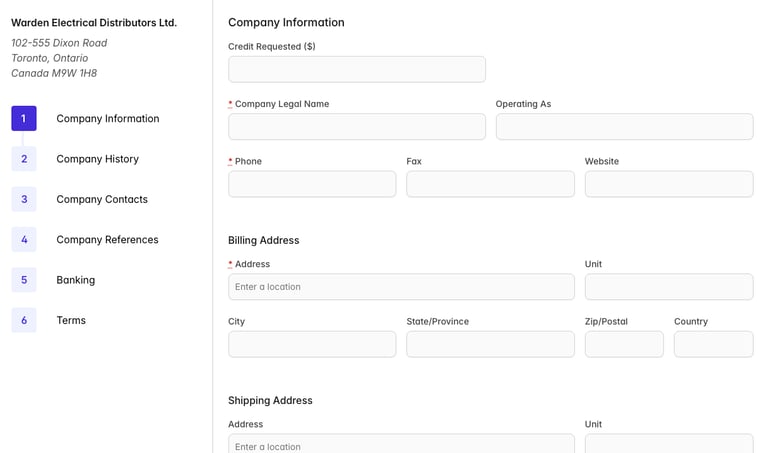The height and width of the screenshot is (453, 768).
Task: Select step 1 number badge
Action: 24,118
